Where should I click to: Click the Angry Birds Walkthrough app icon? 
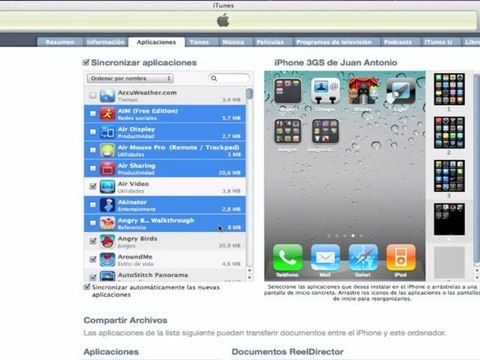[x=107, y=223]
